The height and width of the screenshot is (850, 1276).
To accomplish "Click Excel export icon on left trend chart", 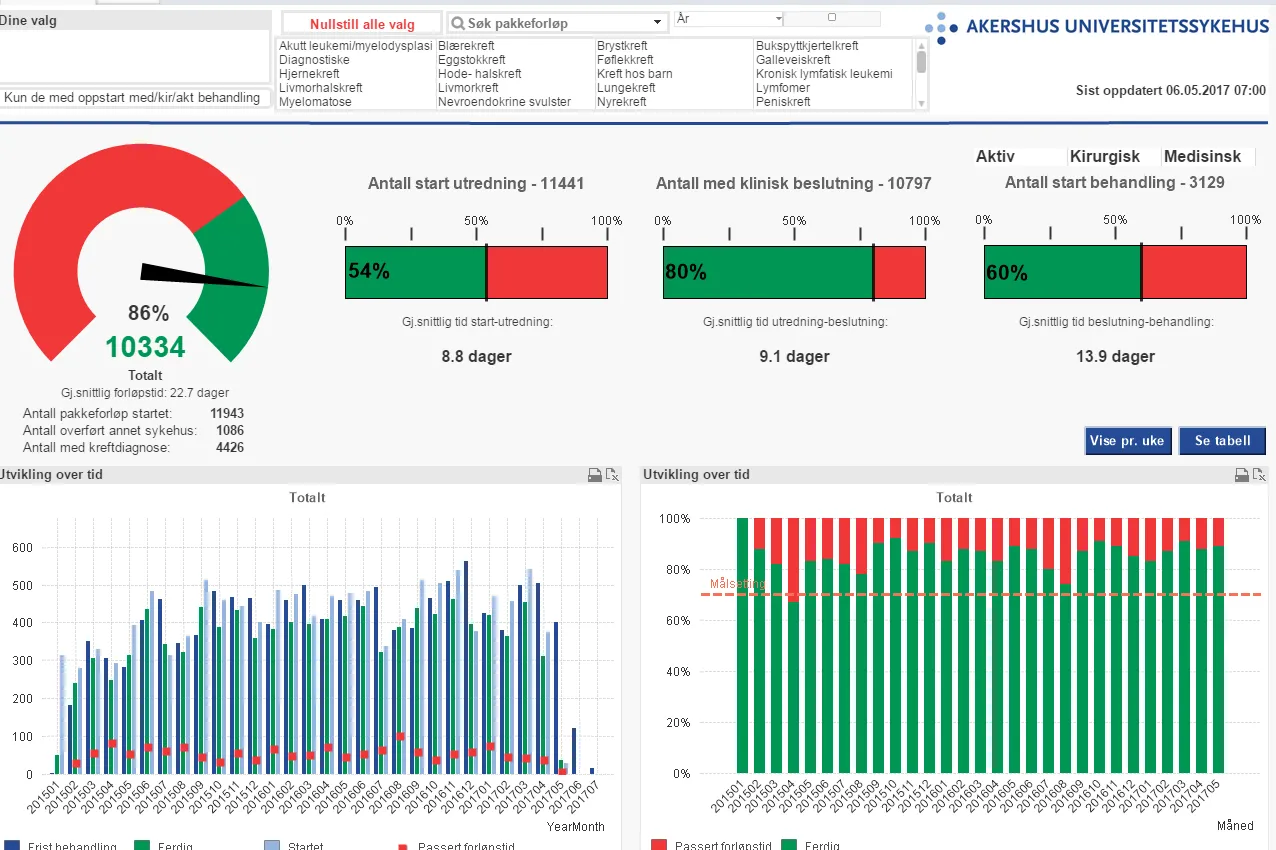I will pyautogui.click(x=612, y=475).
